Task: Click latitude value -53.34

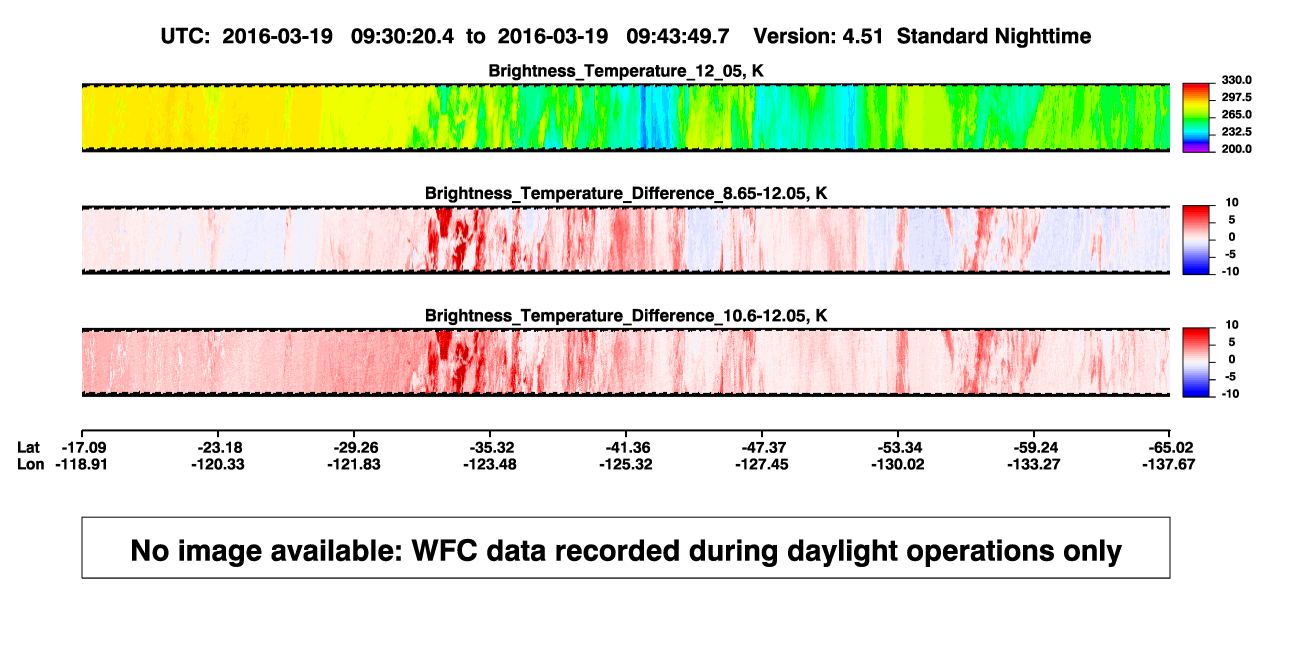Action: click(898, 447)
